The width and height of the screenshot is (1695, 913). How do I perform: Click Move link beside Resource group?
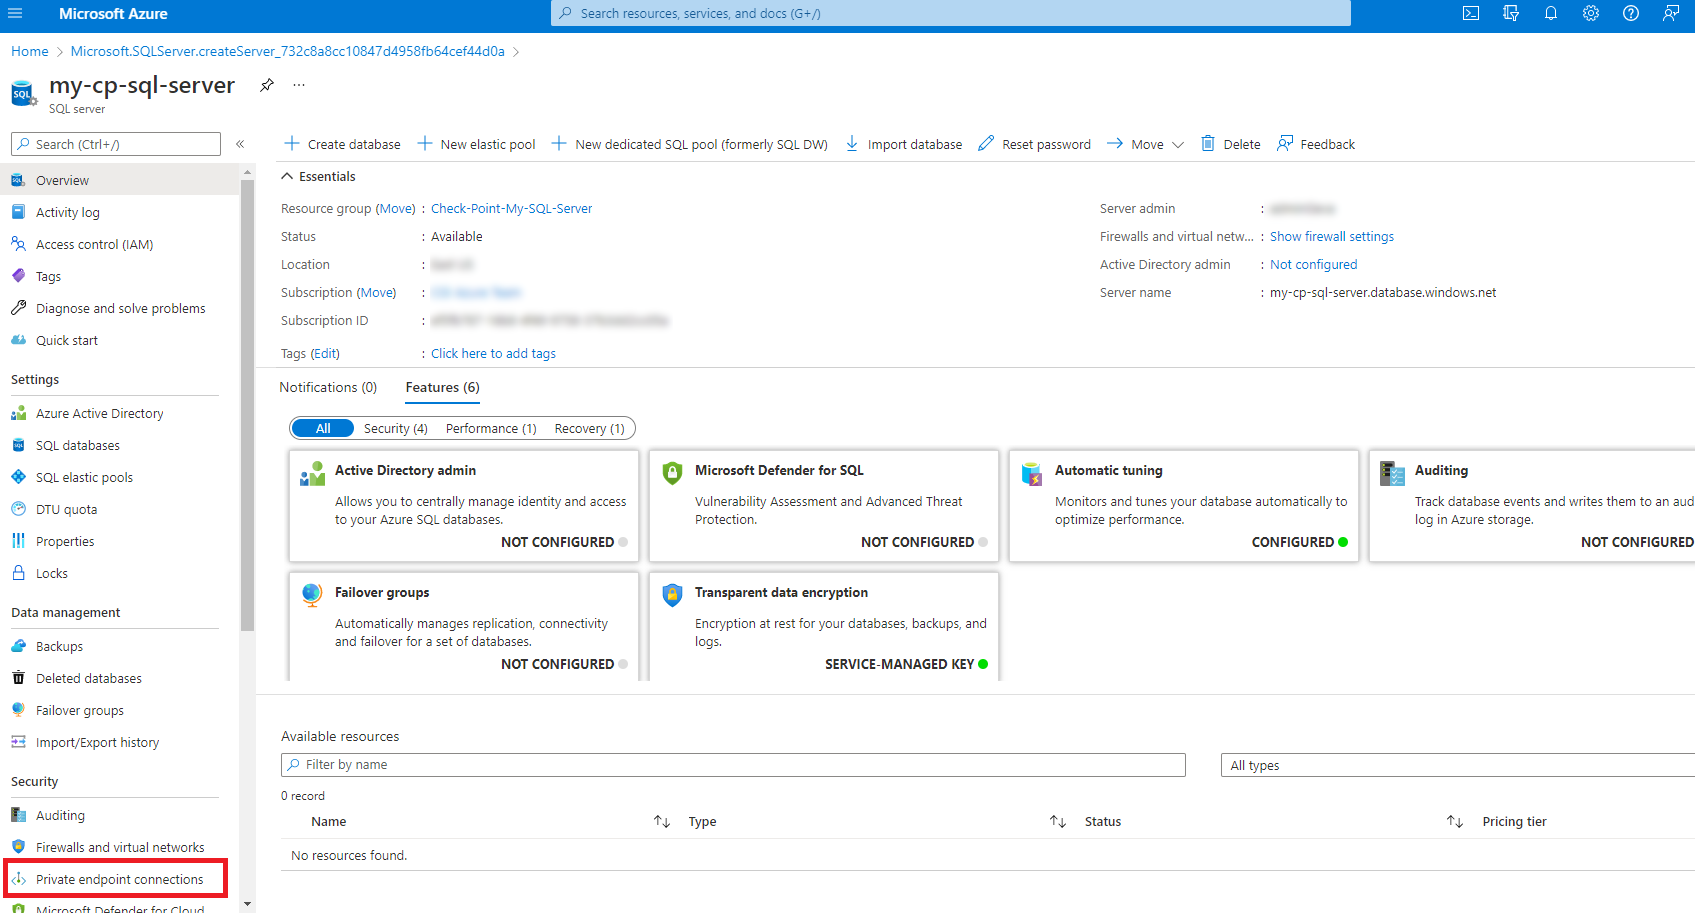(x=396, y=208)
